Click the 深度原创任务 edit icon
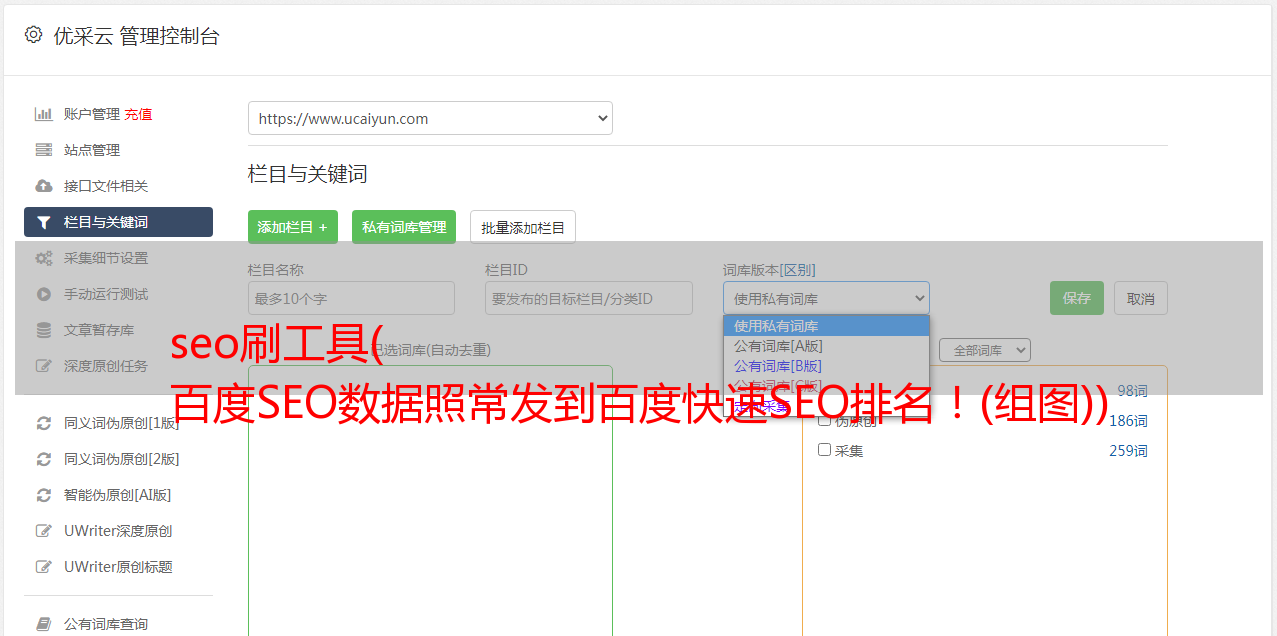The width and height of the screenshot is (1277, 636). click(x=43, y=366)
